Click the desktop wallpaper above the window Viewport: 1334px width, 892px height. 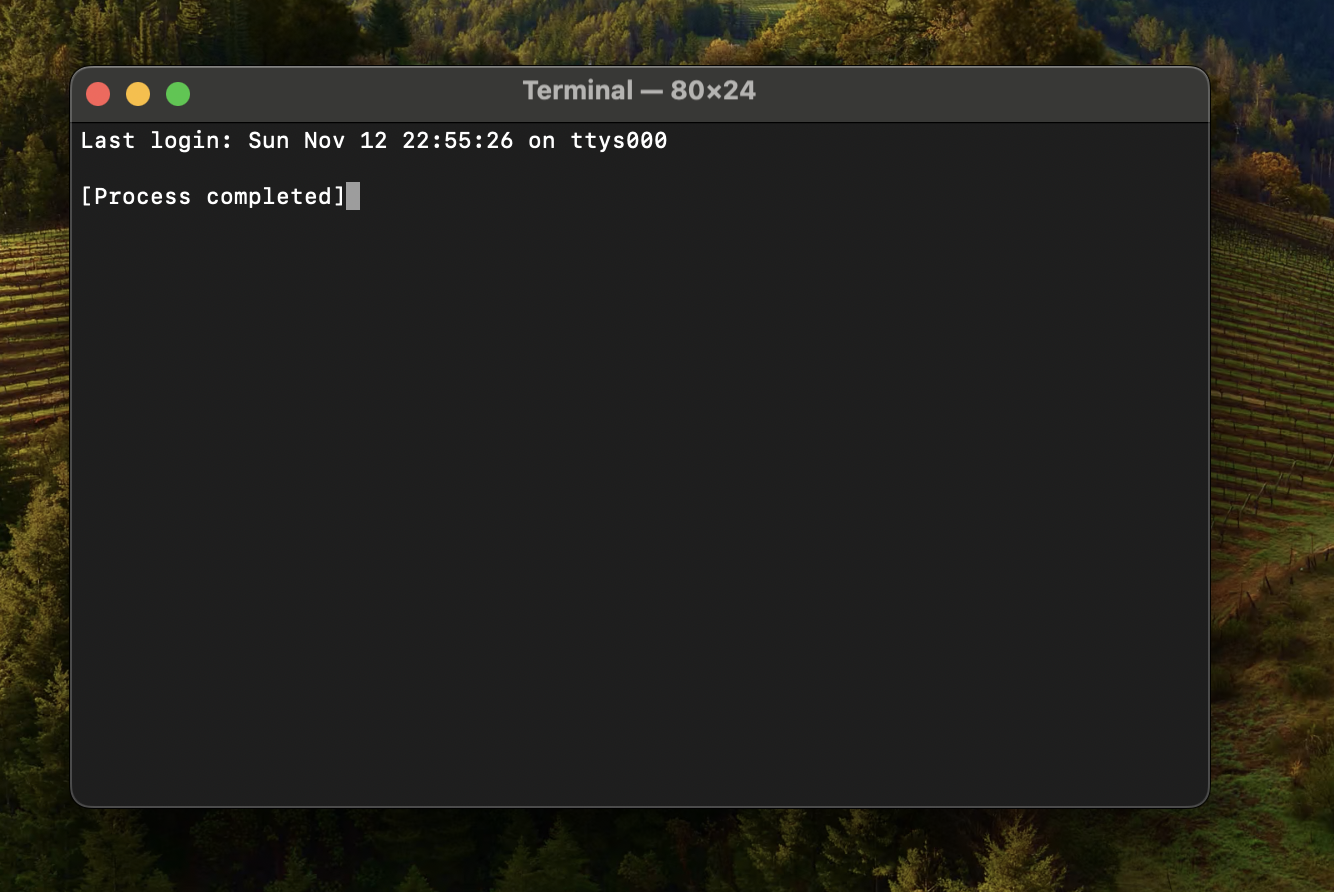click(640, 30)
